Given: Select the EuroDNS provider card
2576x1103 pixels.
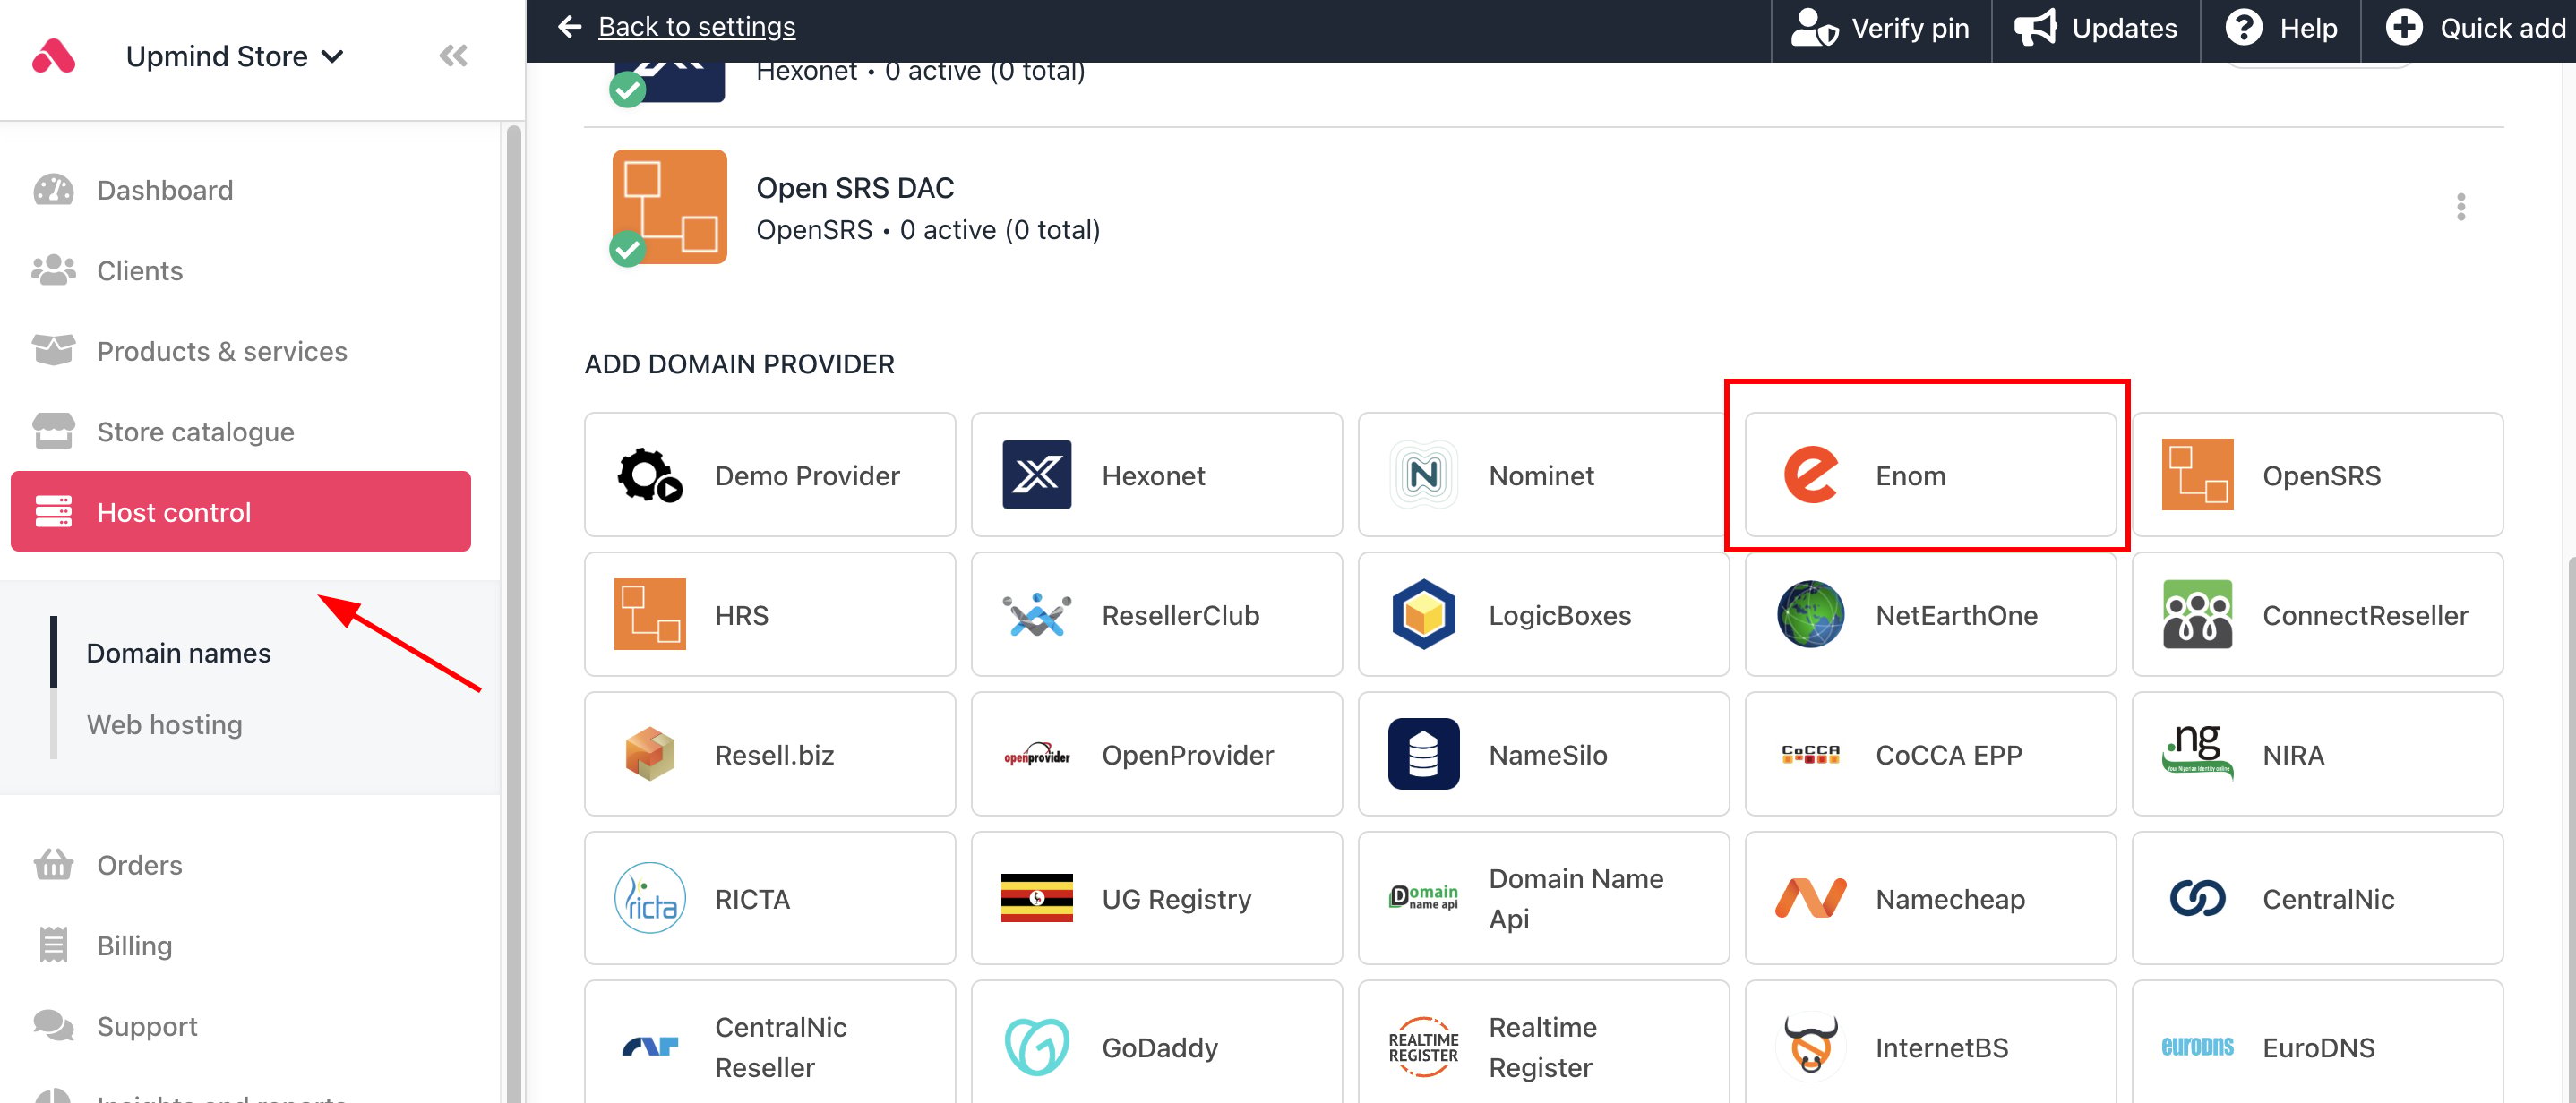Looking at the screenshot, I should [2318, 1042].
